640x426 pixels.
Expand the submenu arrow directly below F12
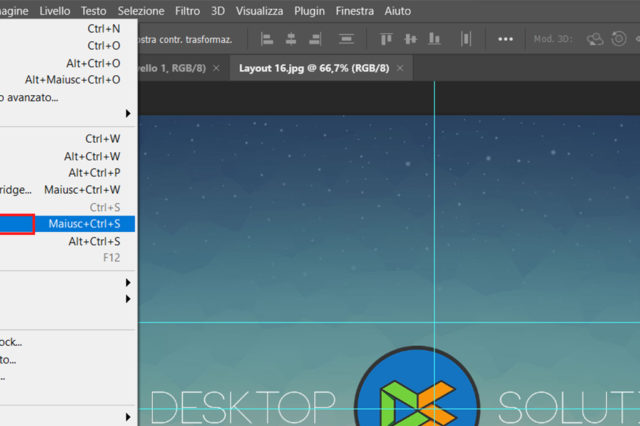tap(128, 282)
